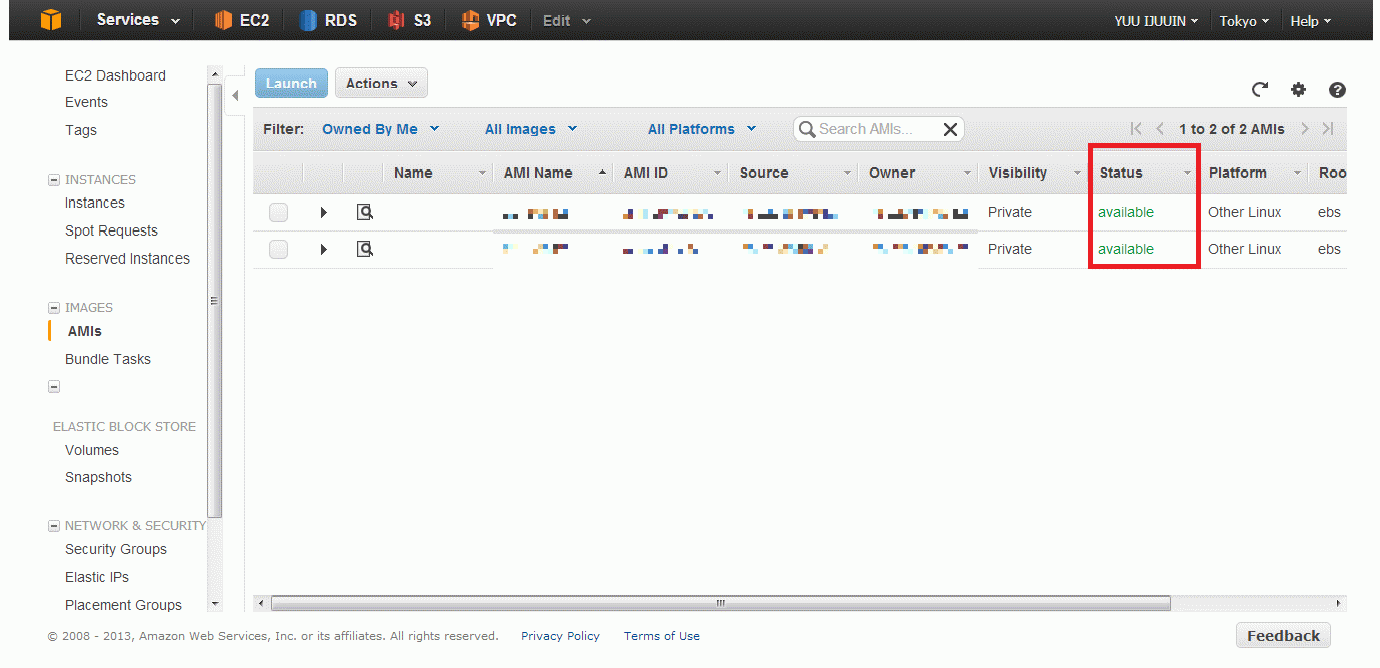Open the Status column dropdown arrow
This screenshot has height=668, width=1380.
coord(1187,173)
